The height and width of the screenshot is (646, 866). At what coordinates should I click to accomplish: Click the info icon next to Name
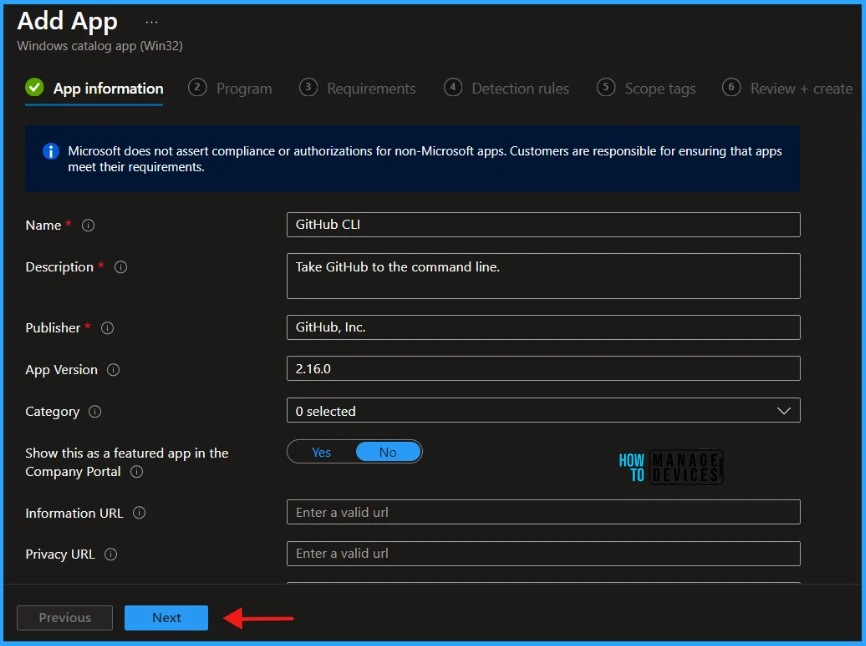[x=88, y=225]
